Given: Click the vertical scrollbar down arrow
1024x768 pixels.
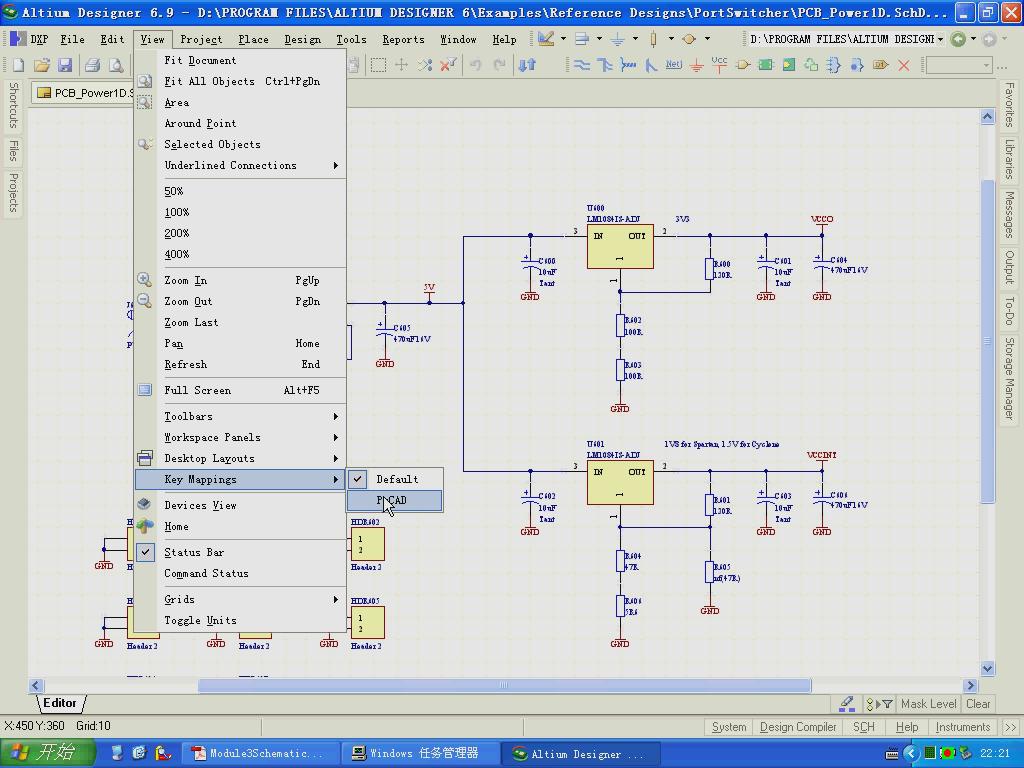Looking at the screenshot, I should click(987, 668).
